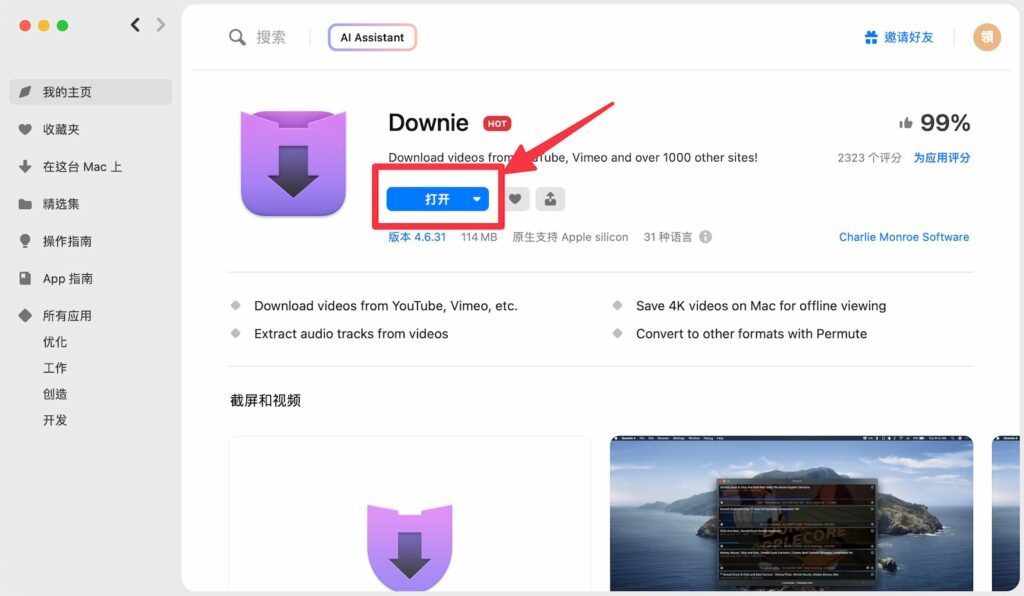
Task: Add Downie to favorites with heart button
Action: point(515,199)
